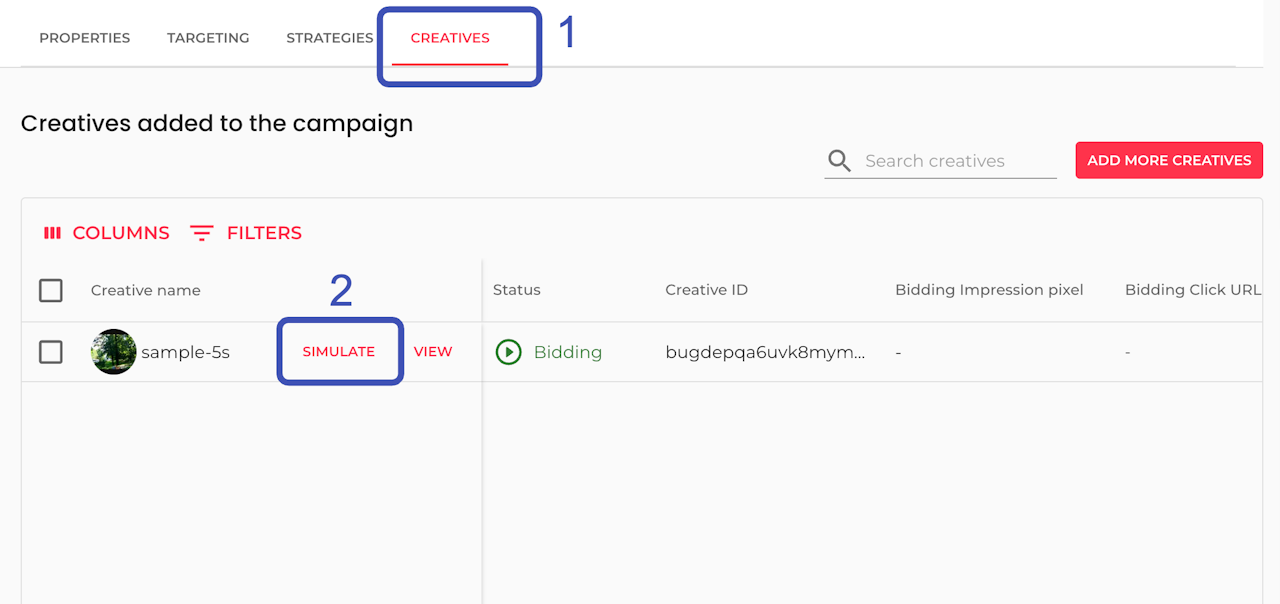Image resolution: width=1280 pixels, height=604 pixels.
Task: Sort by Creative name column header
Action: pyautogui.click(x=146, y=290)
